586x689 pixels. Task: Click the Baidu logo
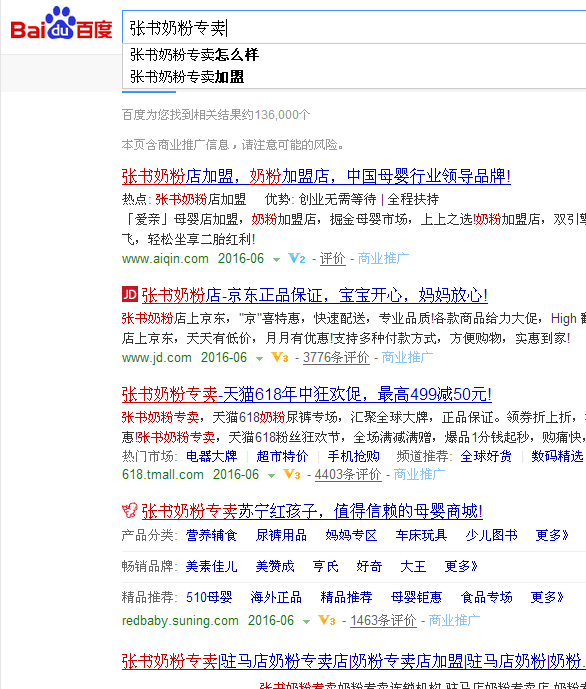click(x=61, y=23)
